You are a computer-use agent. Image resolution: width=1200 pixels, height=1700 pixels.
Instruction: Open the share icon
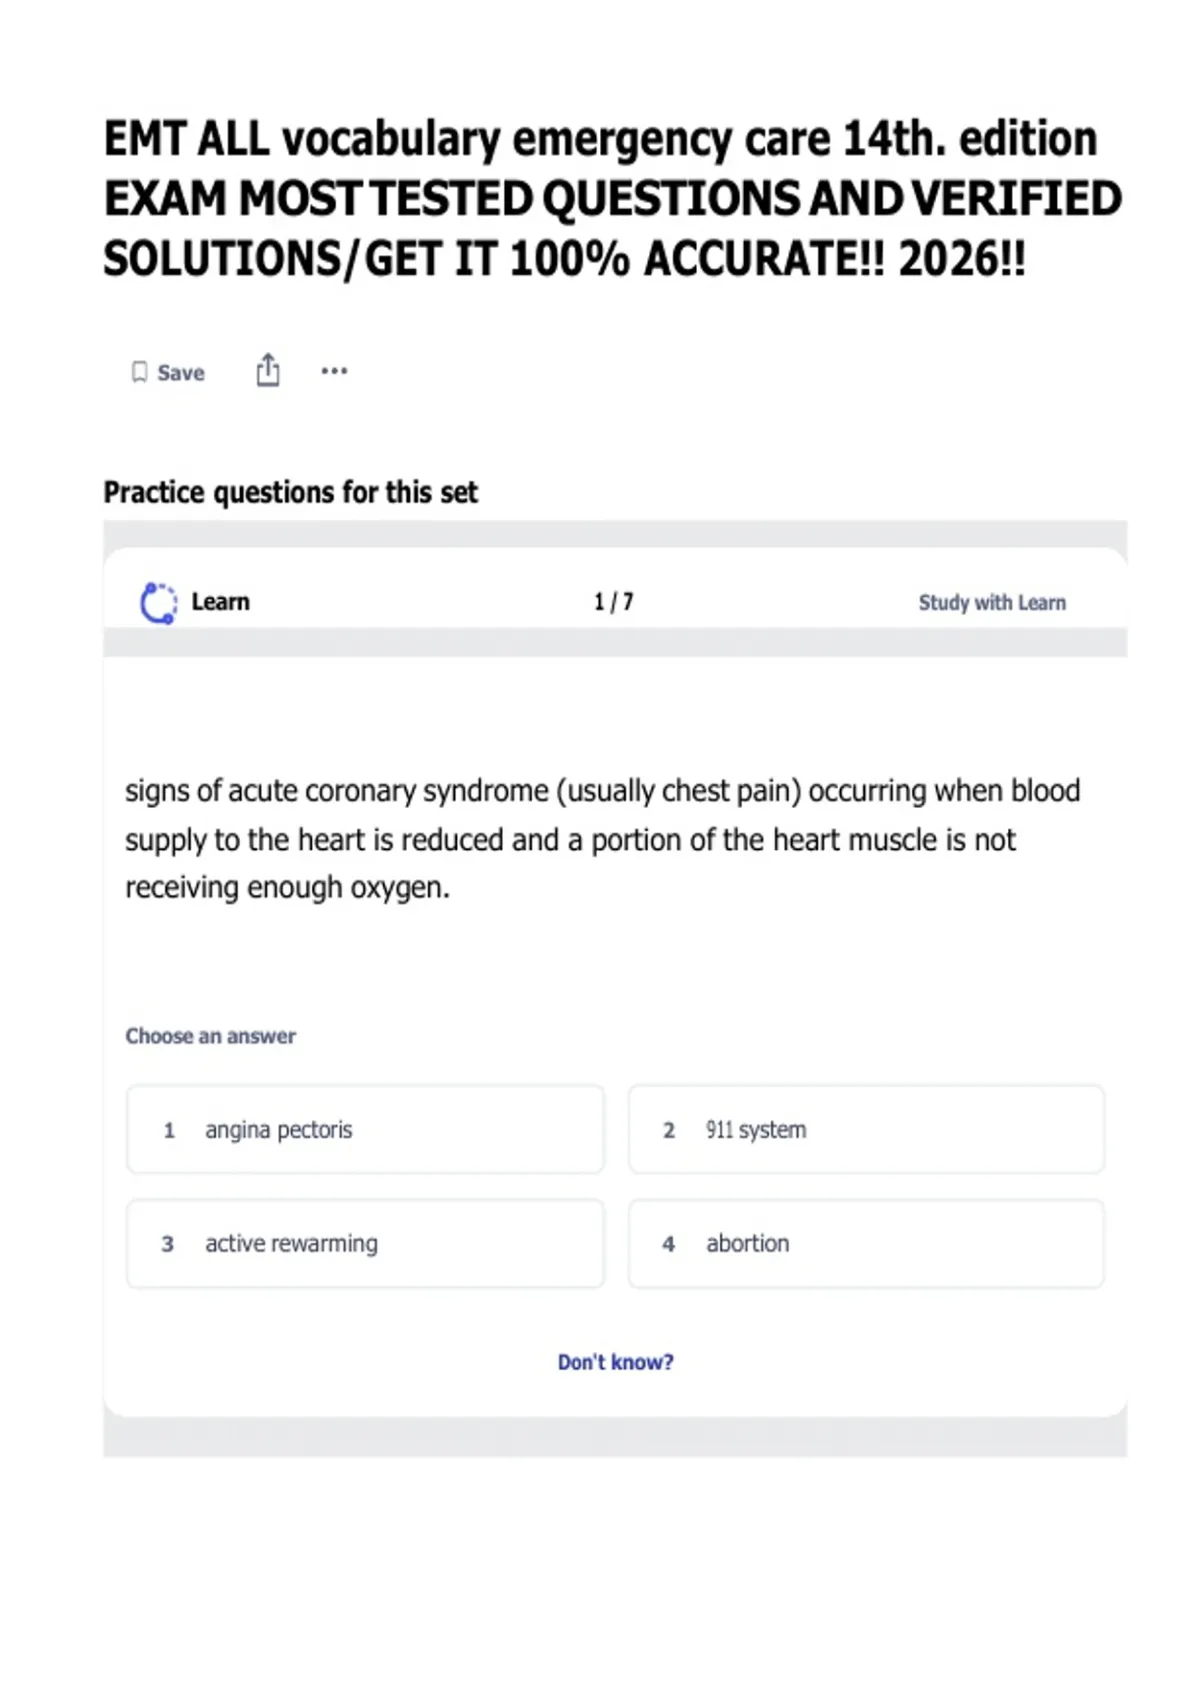[268, 370]
